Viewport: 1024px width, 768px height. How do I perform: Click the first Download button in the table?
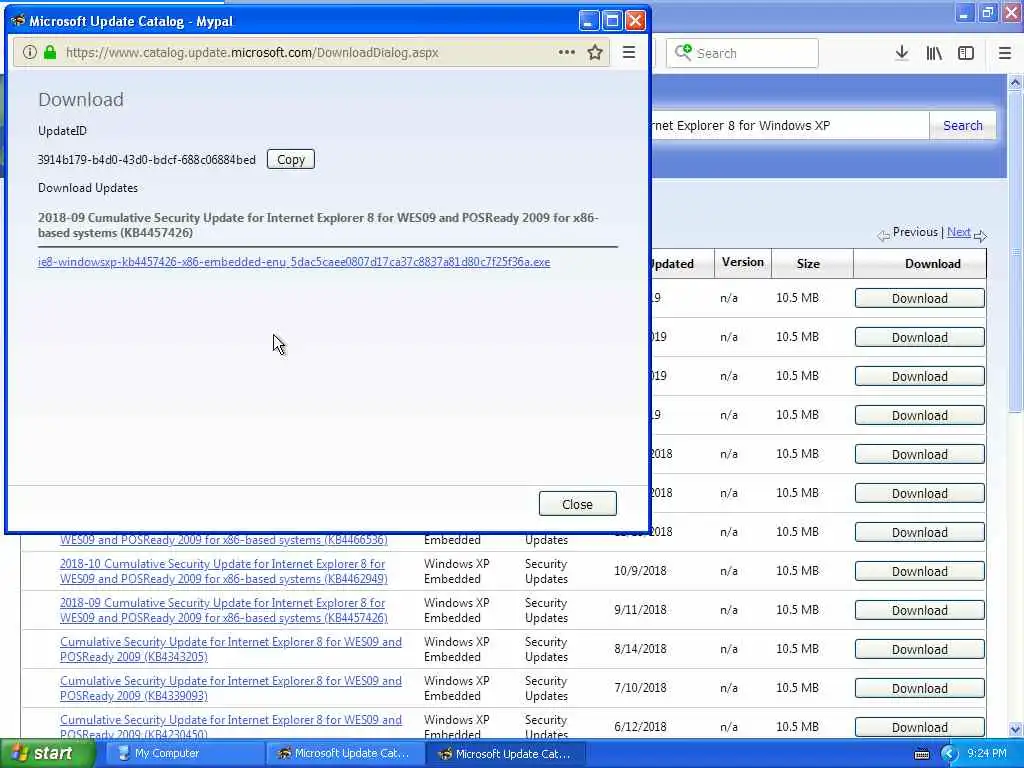click(920, 298)
